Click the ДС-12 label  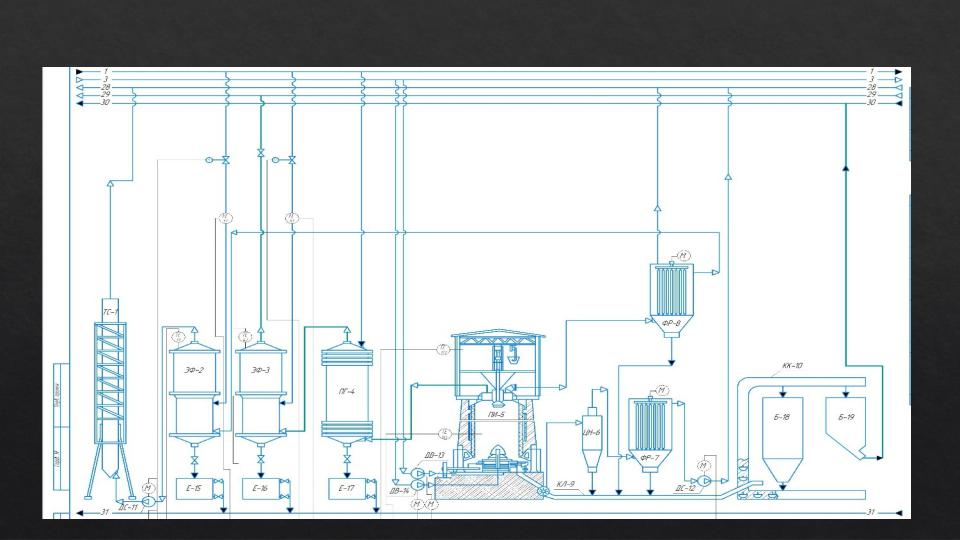[x=686, y=488]
